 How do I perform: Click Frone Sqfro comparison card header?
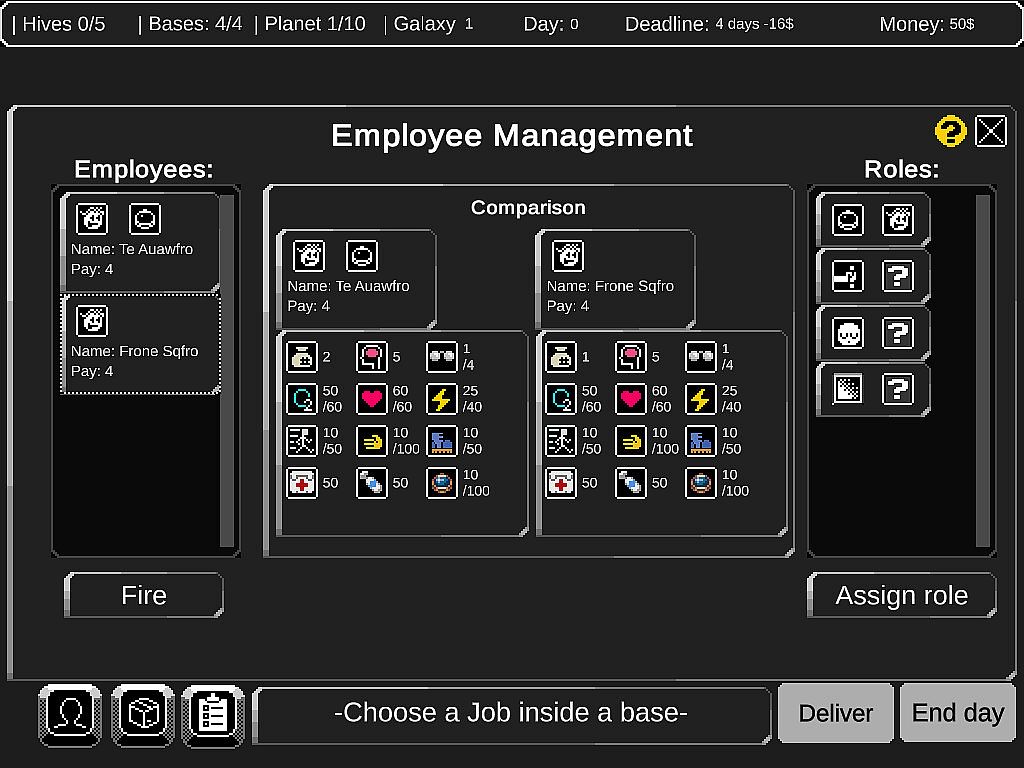point(615,279)
